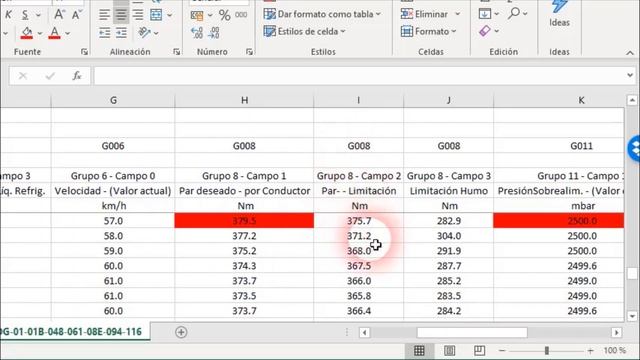Switch to Page Break Preview view
640x360 pixels.
pos(480,351)
